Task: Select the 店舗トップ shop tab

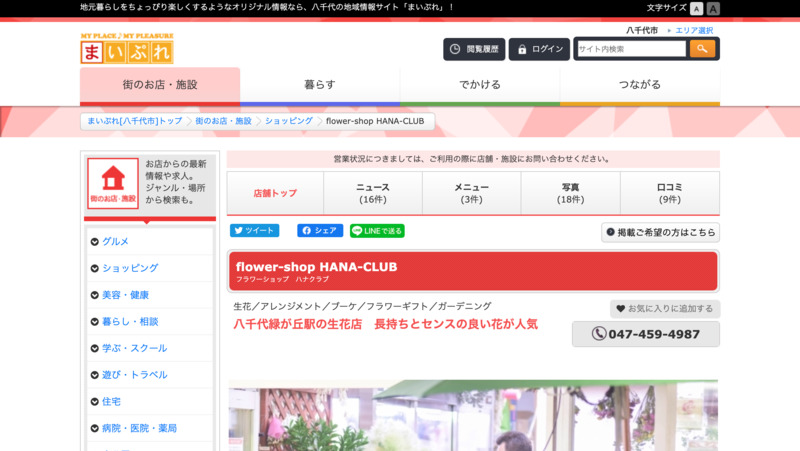Action: pos(275,193)
